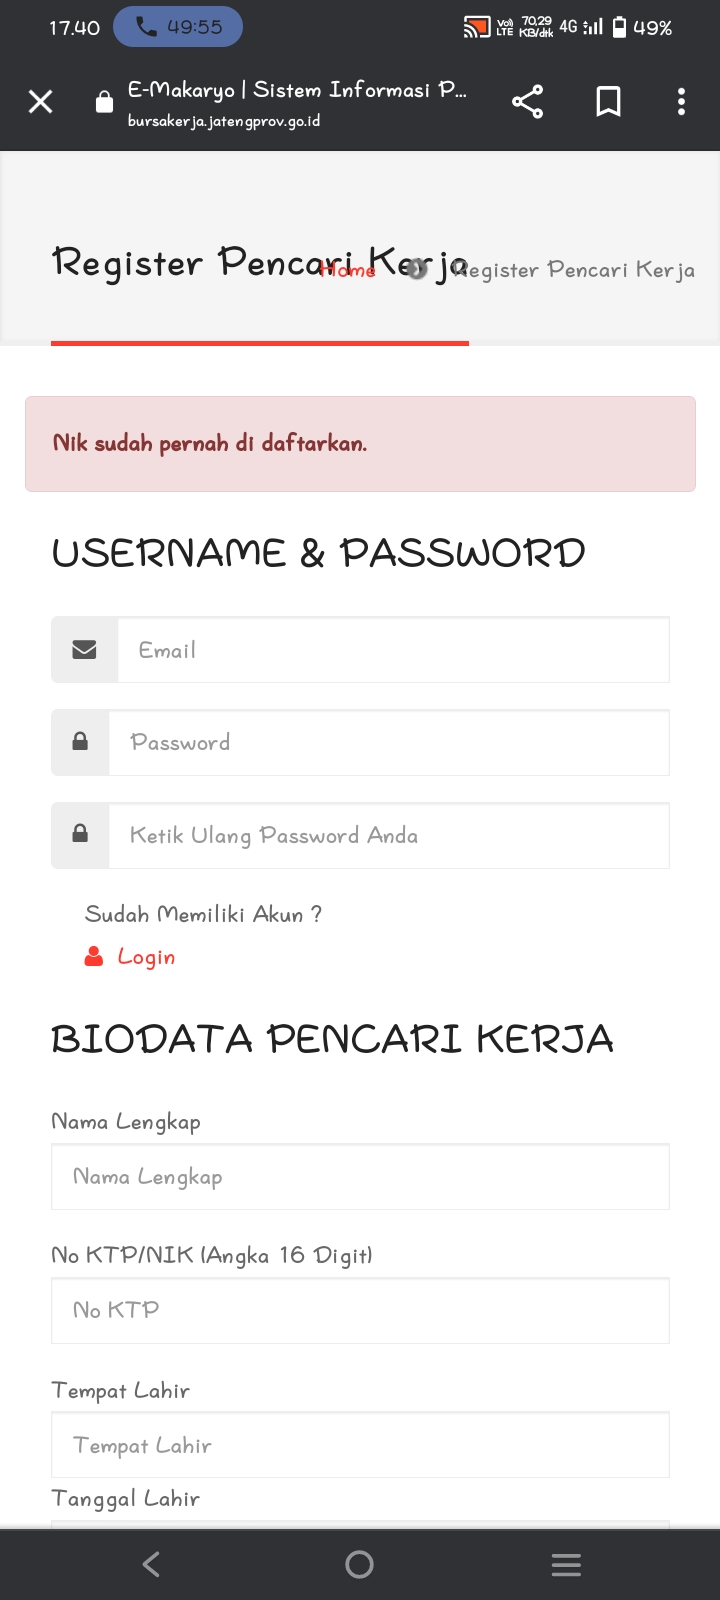Tap lock icon beside Ketik Ulang Password
This screenshot has width=720, height=1600.
click(80, 834)
